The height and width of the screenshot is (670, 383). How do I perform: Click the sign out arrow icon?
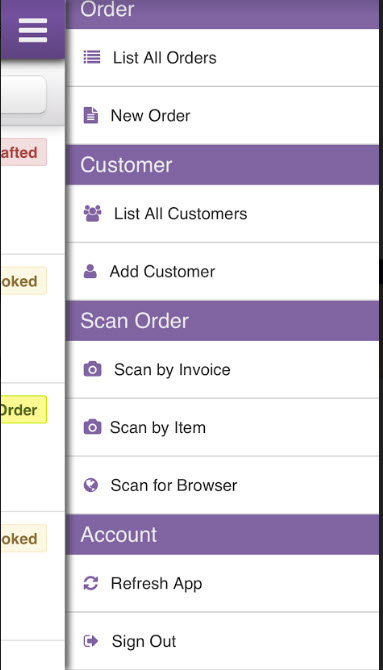91,641
